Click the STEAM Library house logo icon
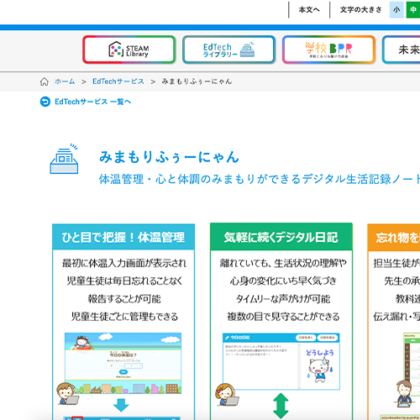Viewport: 420px width, 420px height. 116,49
